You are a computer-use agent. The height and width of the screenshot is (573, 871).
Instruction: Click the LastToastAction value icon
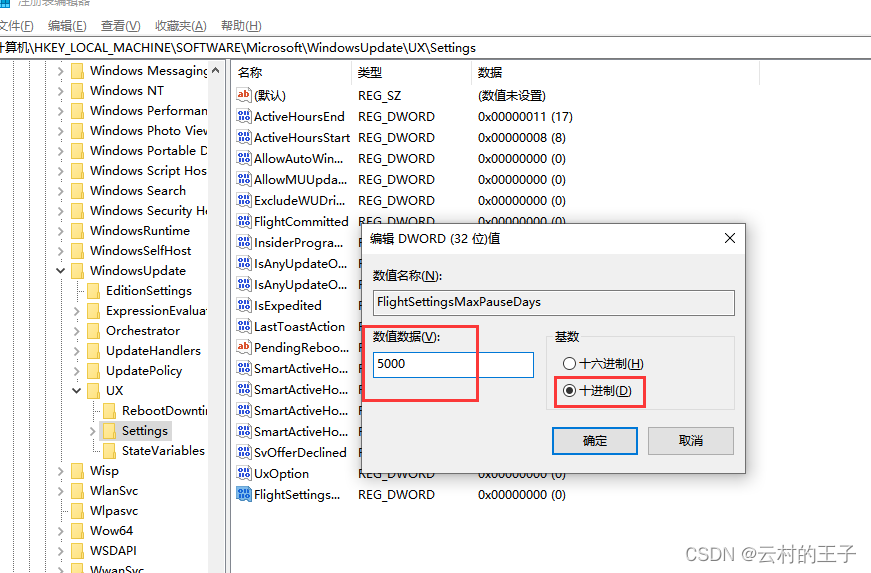pos(244,326)
